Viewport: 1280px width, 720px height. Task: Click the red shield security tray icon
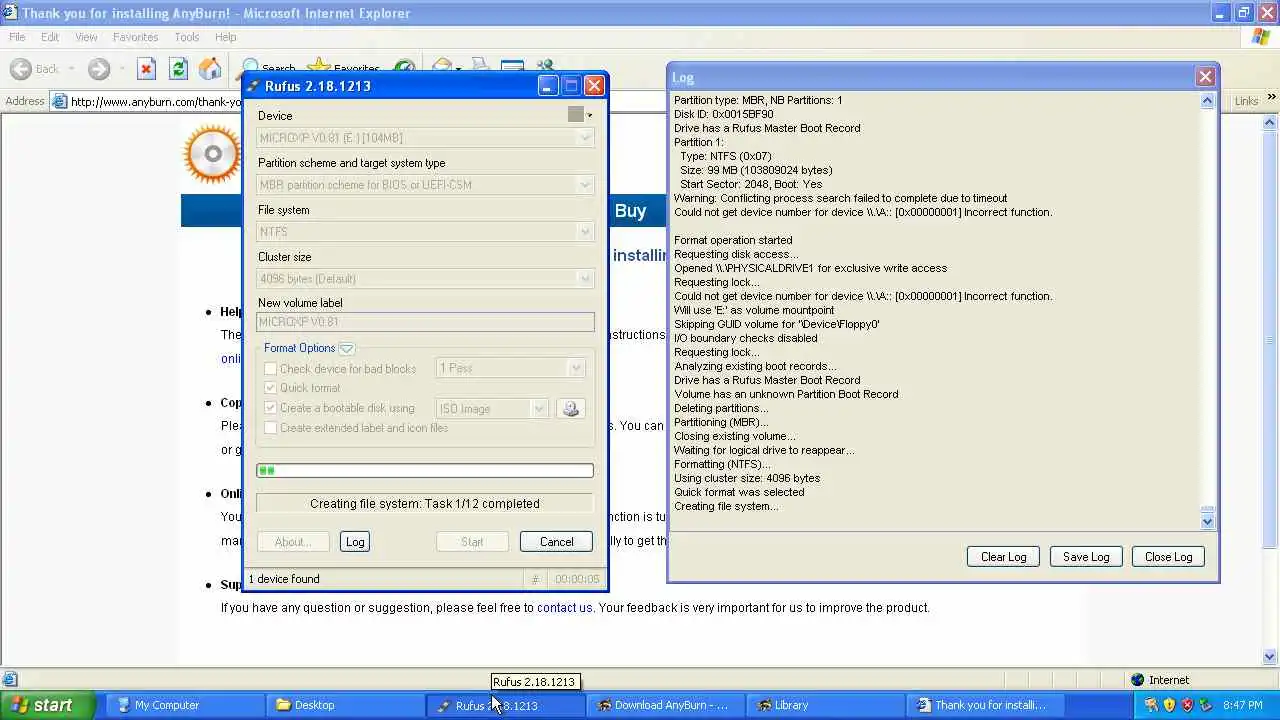tap(1187, 705)
